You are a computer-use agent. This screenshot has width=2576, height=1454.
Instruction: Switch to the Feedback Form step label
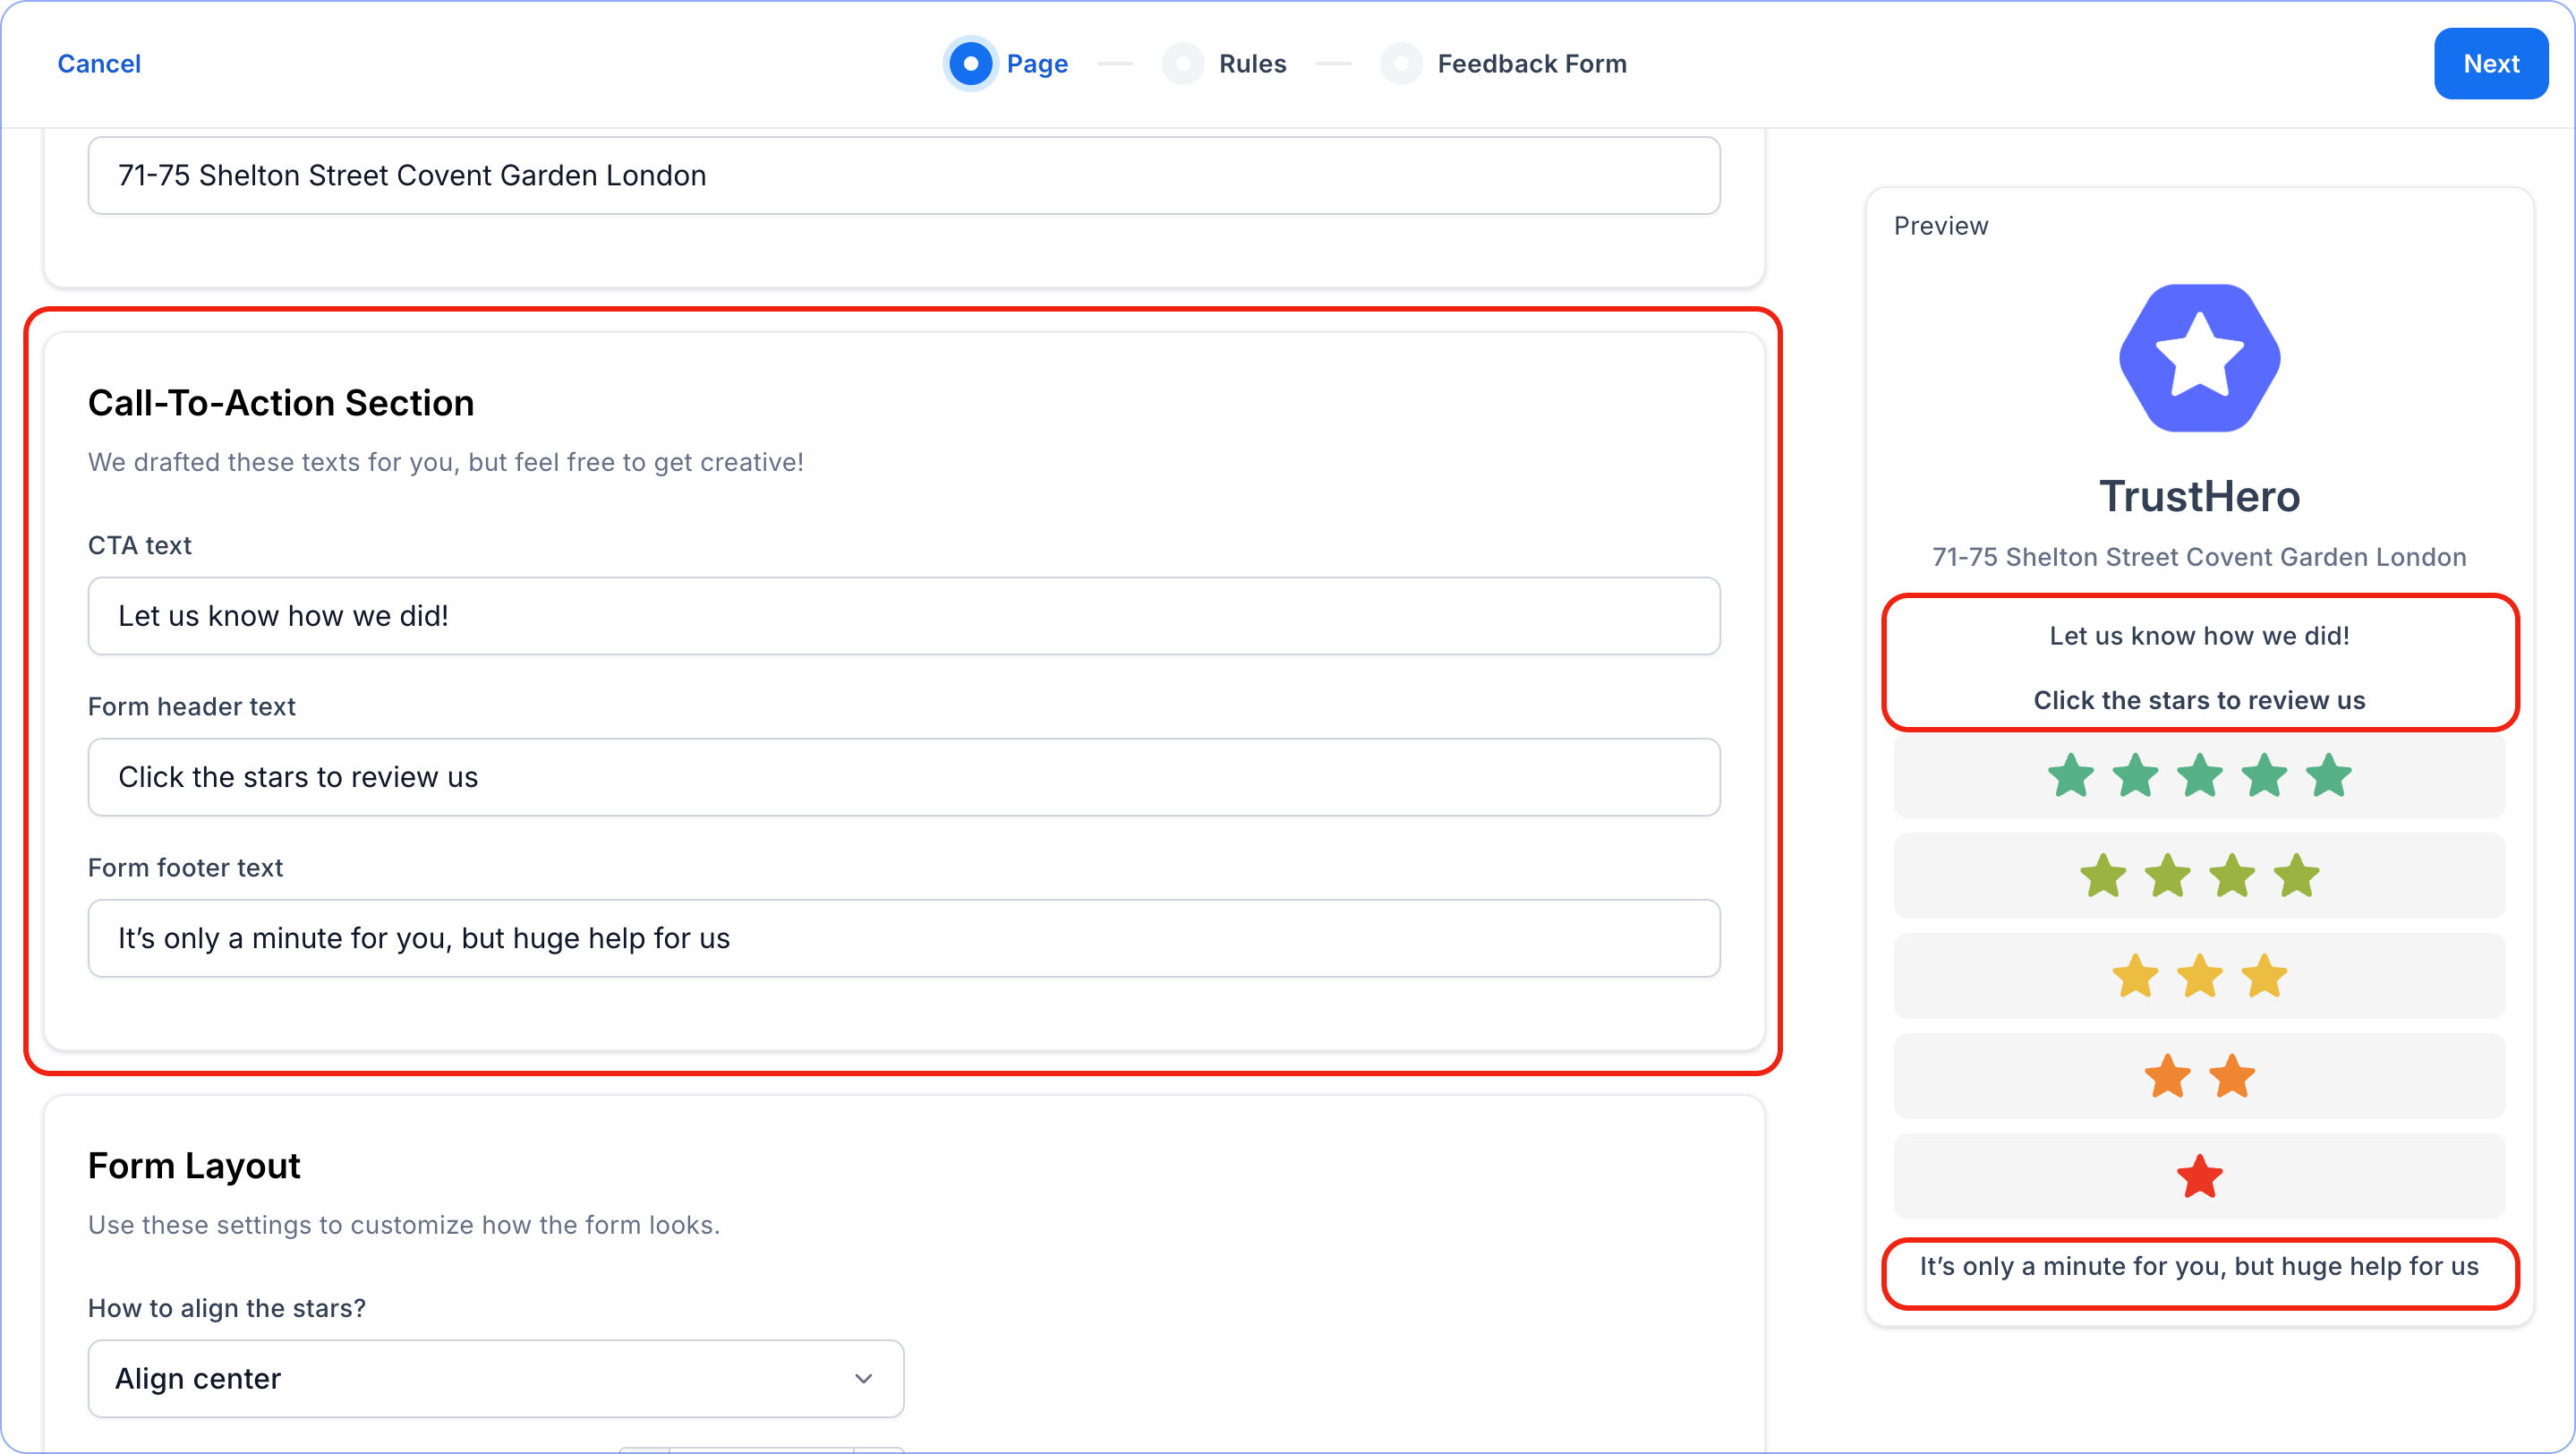coord(1531,64)
